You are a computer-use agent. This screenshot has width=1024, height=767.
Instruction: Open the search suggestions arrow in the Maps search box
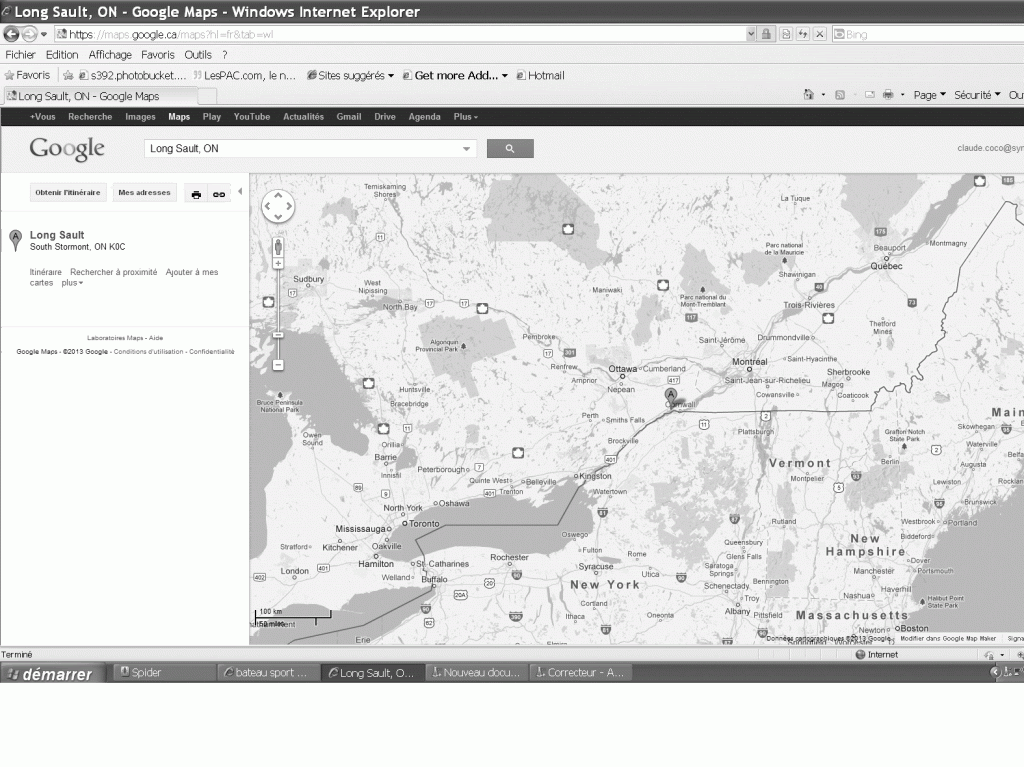[466, 148]
